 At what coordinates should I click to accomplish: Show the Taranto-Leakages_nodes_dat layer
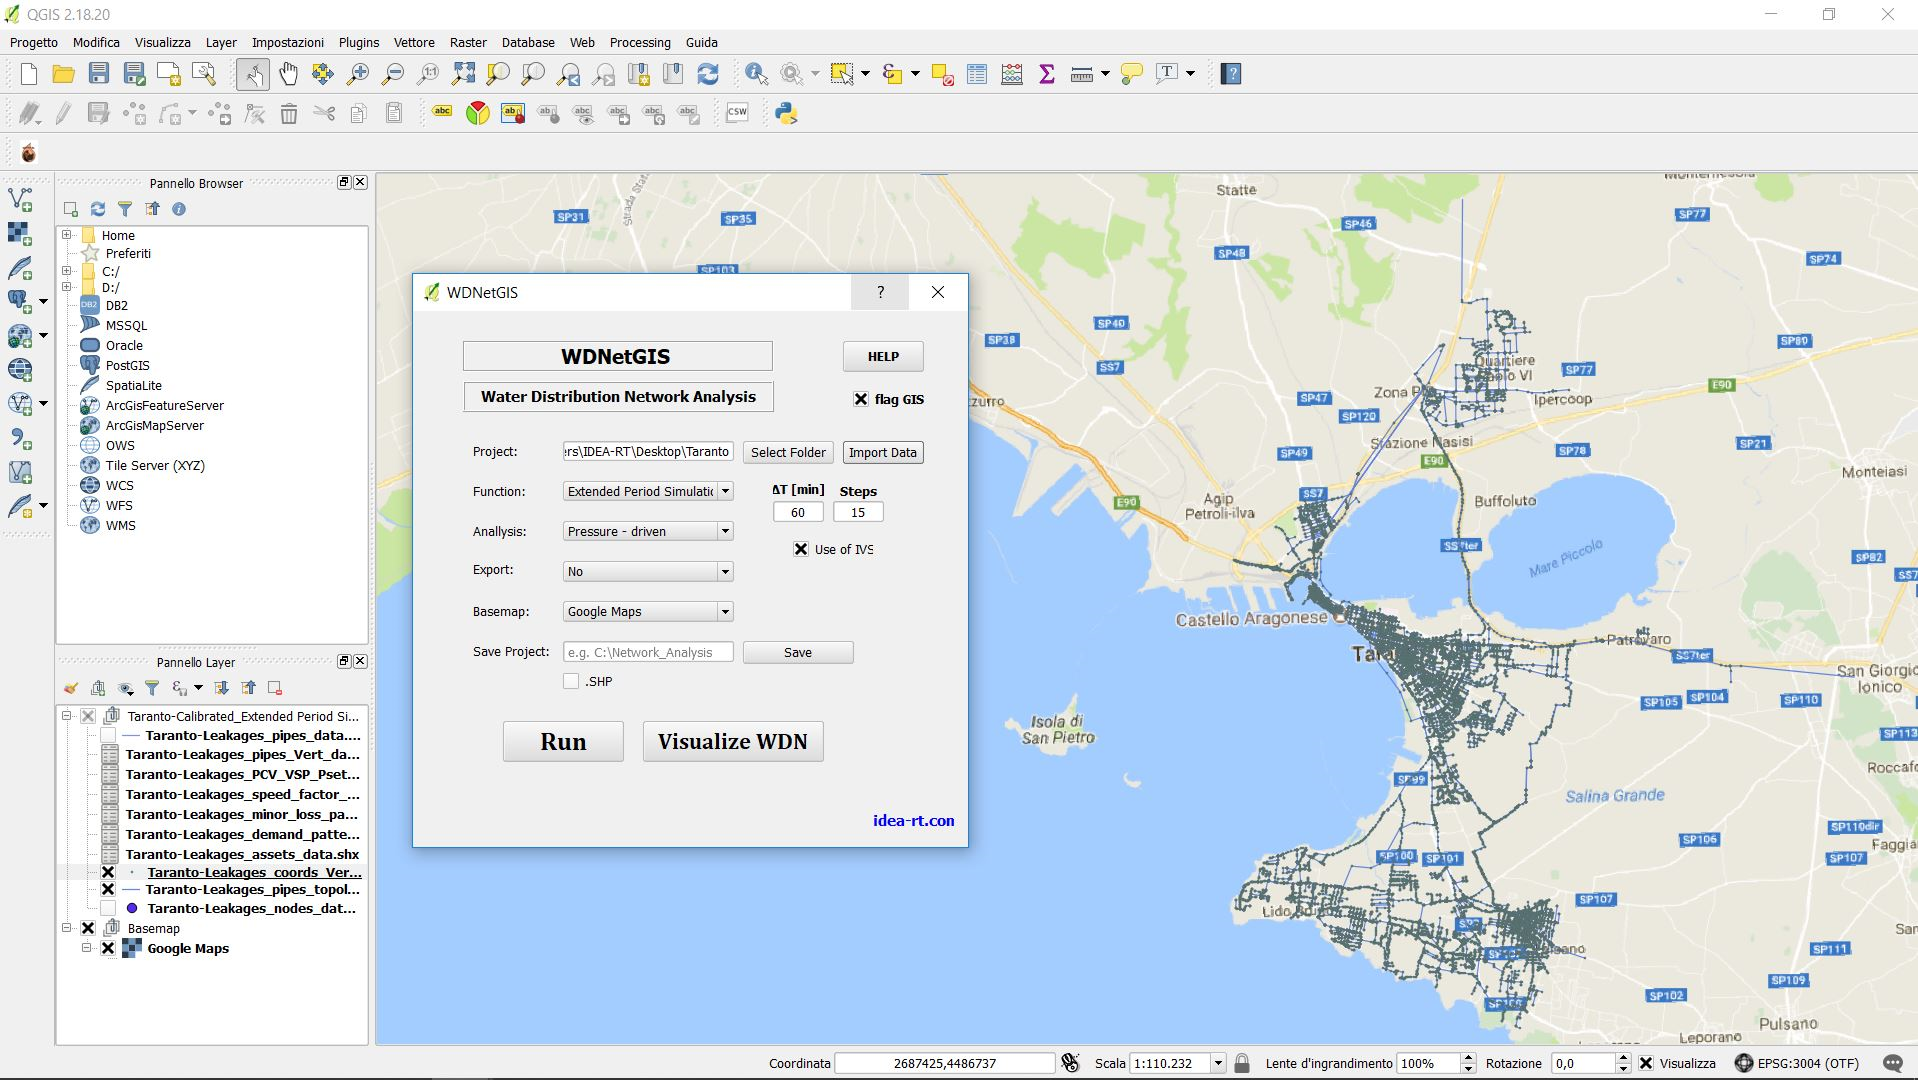(x=108, y=908)
